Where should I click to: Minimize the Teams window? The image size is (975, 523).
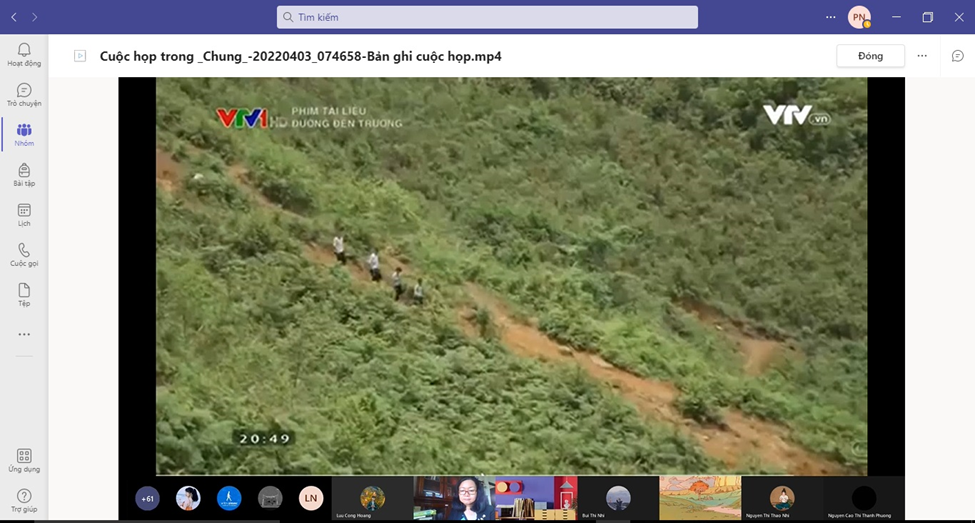(x=896, y=17)
